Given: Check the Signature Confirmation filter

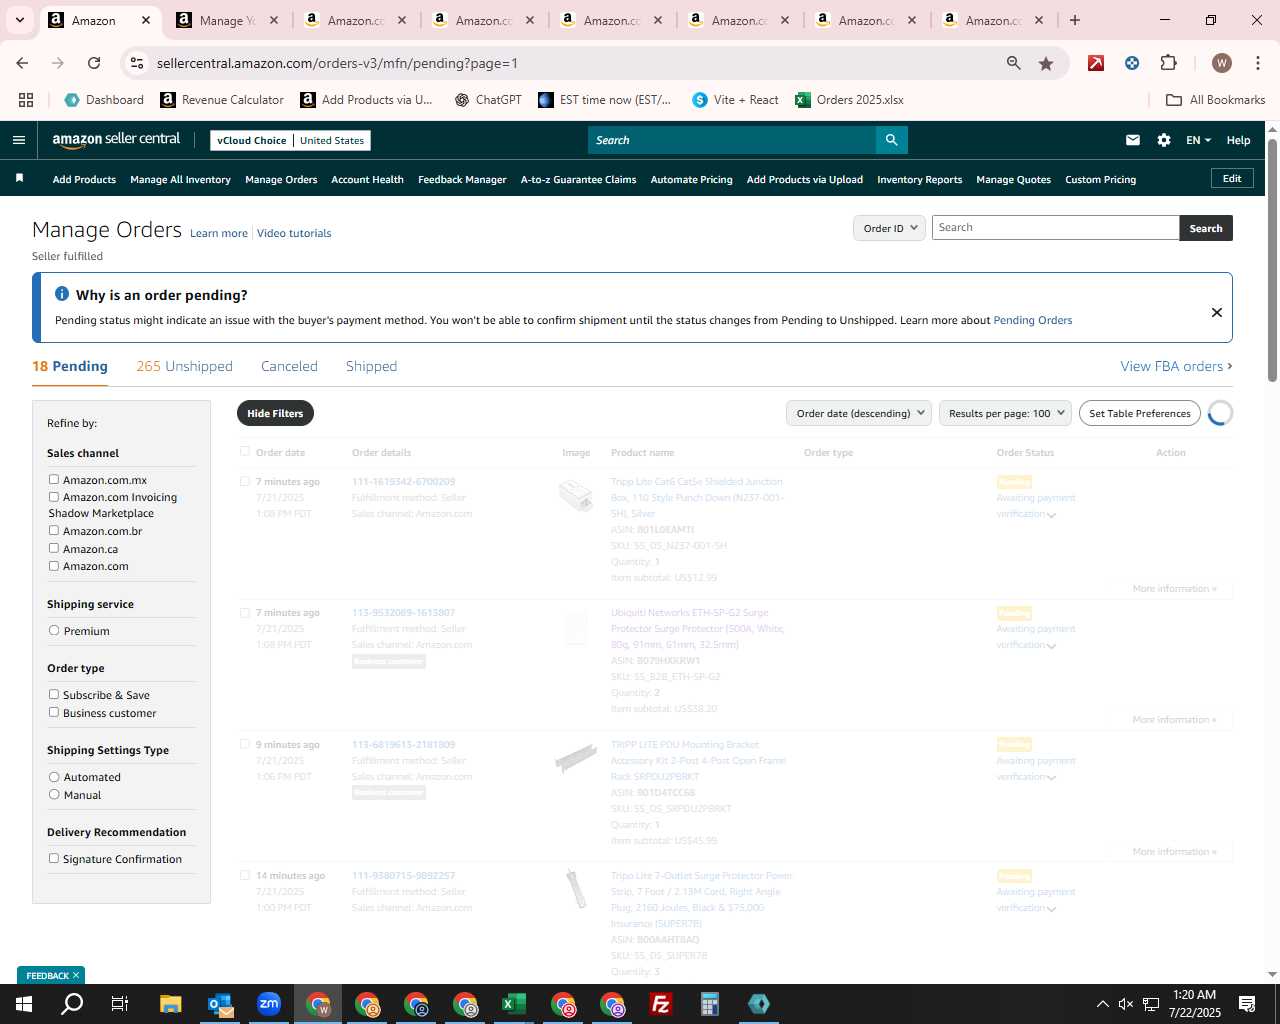Looking at the screenshot, I should click(54, 859).
